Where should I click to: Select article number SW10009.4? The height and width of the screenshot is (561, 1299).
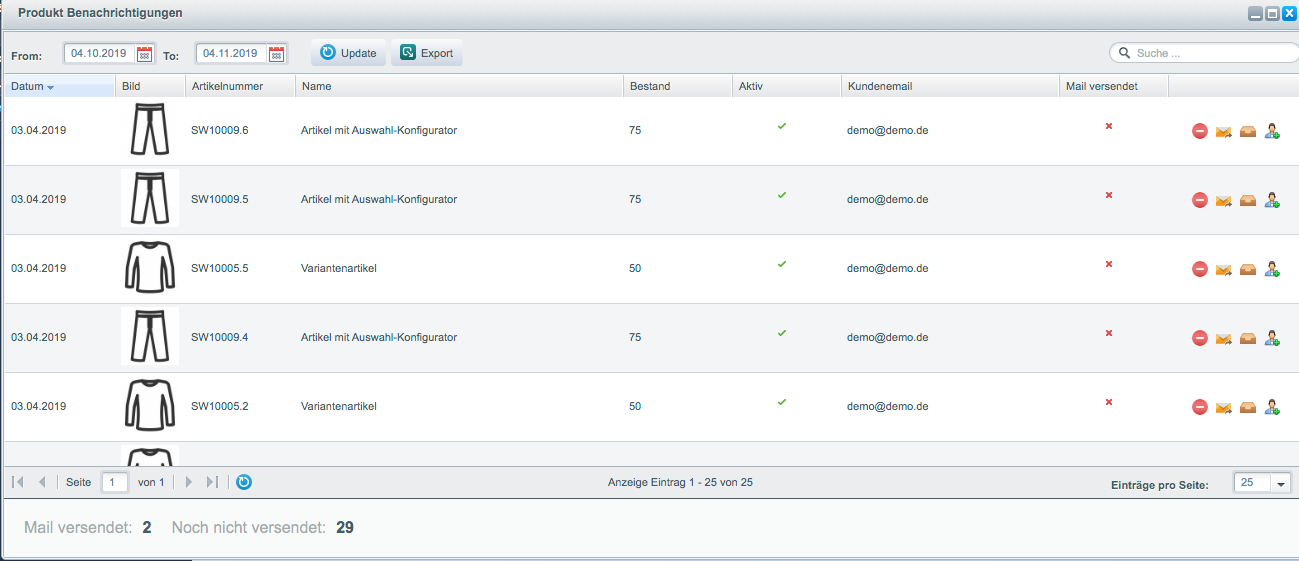click(220, 338)
